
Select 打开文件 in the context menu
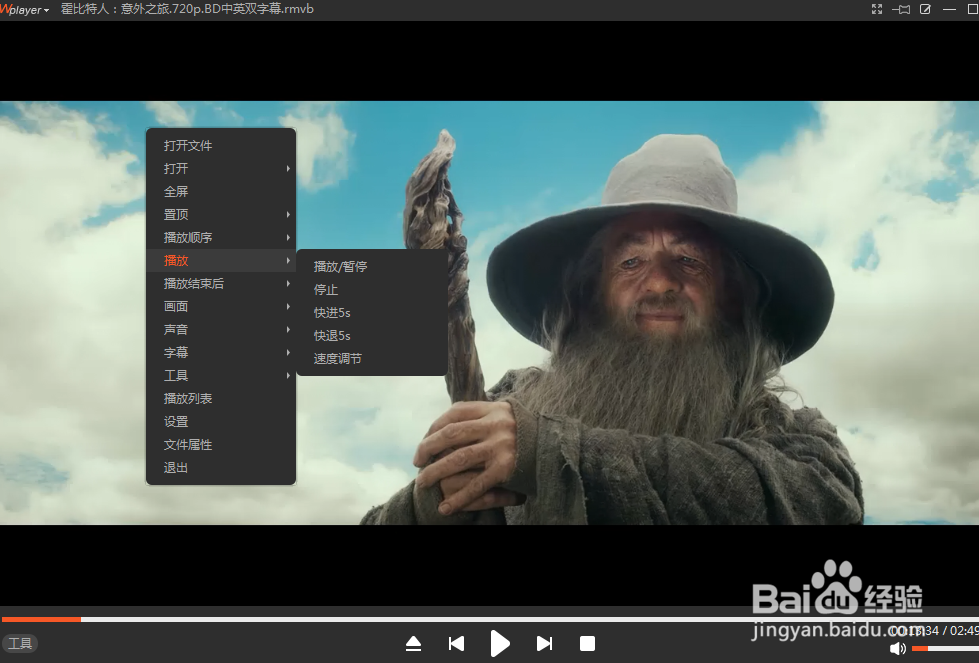coord(220,145)
